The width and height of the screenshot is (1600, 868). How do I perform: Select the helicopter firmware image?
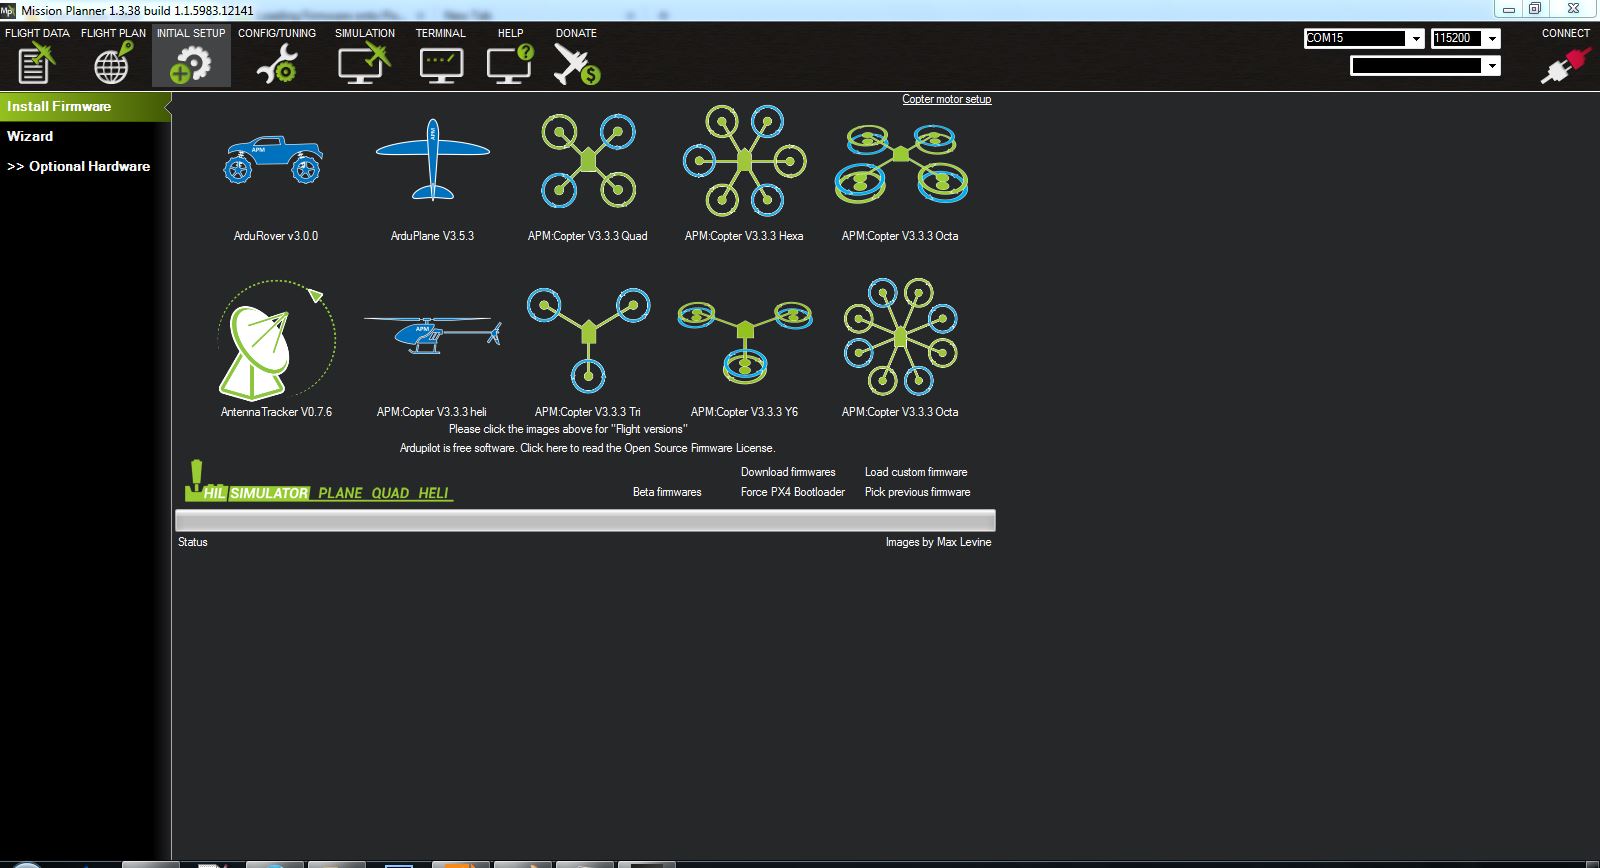click(432, 335)
